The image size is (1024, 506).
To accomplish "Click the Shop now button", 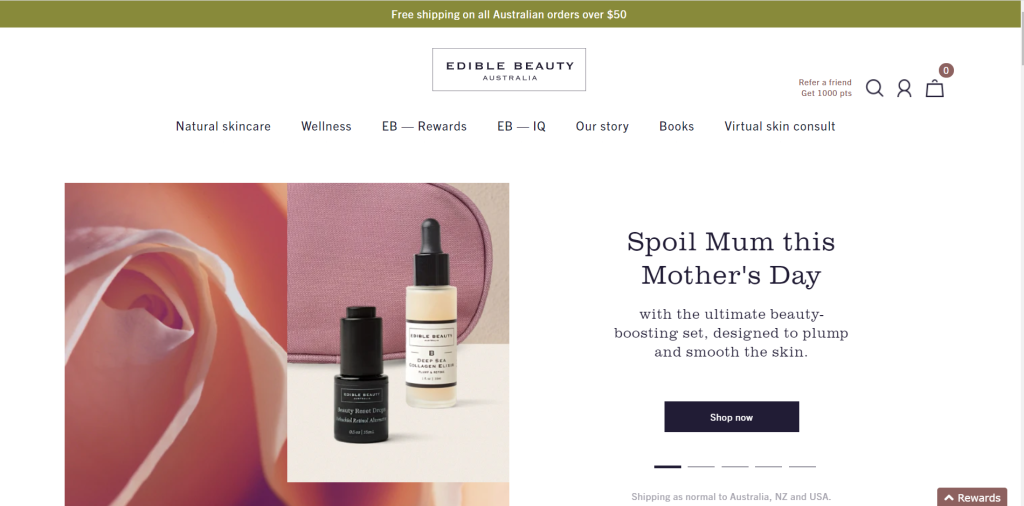I will point(731,417).
